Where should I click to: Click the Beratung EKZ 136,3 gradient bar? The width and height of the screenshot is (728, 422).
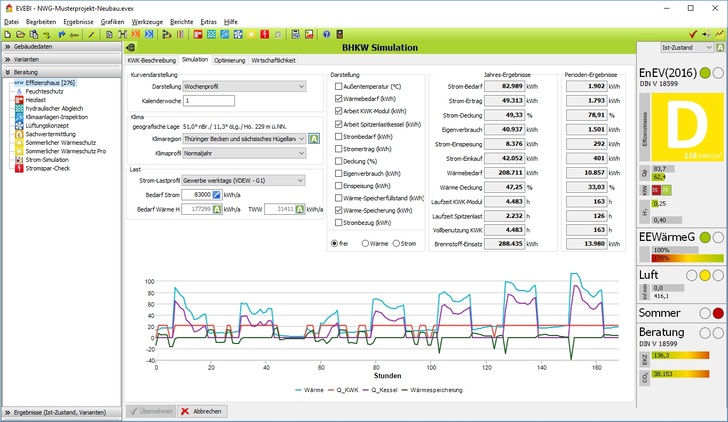tap(680, 356)
